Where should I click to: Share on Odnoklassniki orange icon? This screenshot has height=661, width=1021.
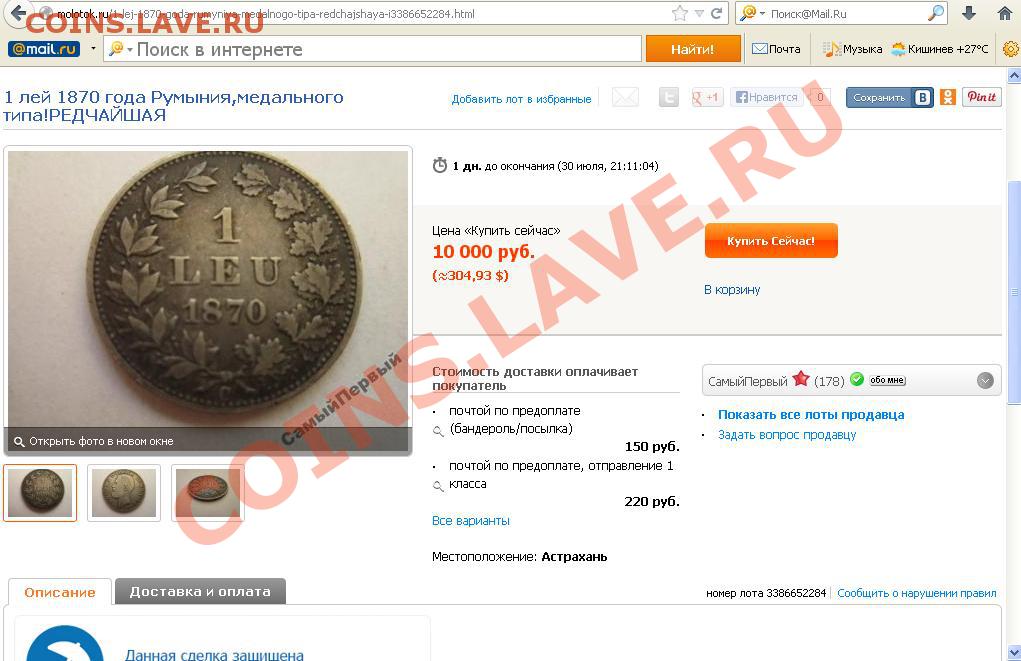tap(948, 98)
